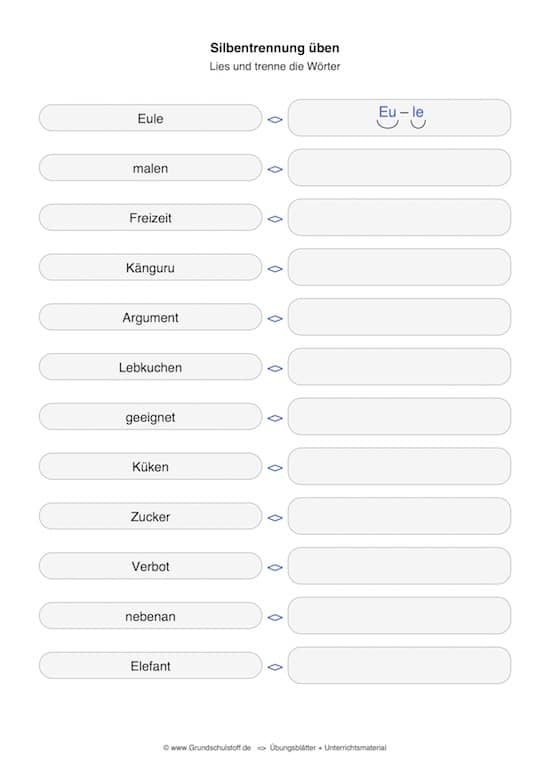
Task: Click the arrow icon next to Eule
Action: click(275, 120)
